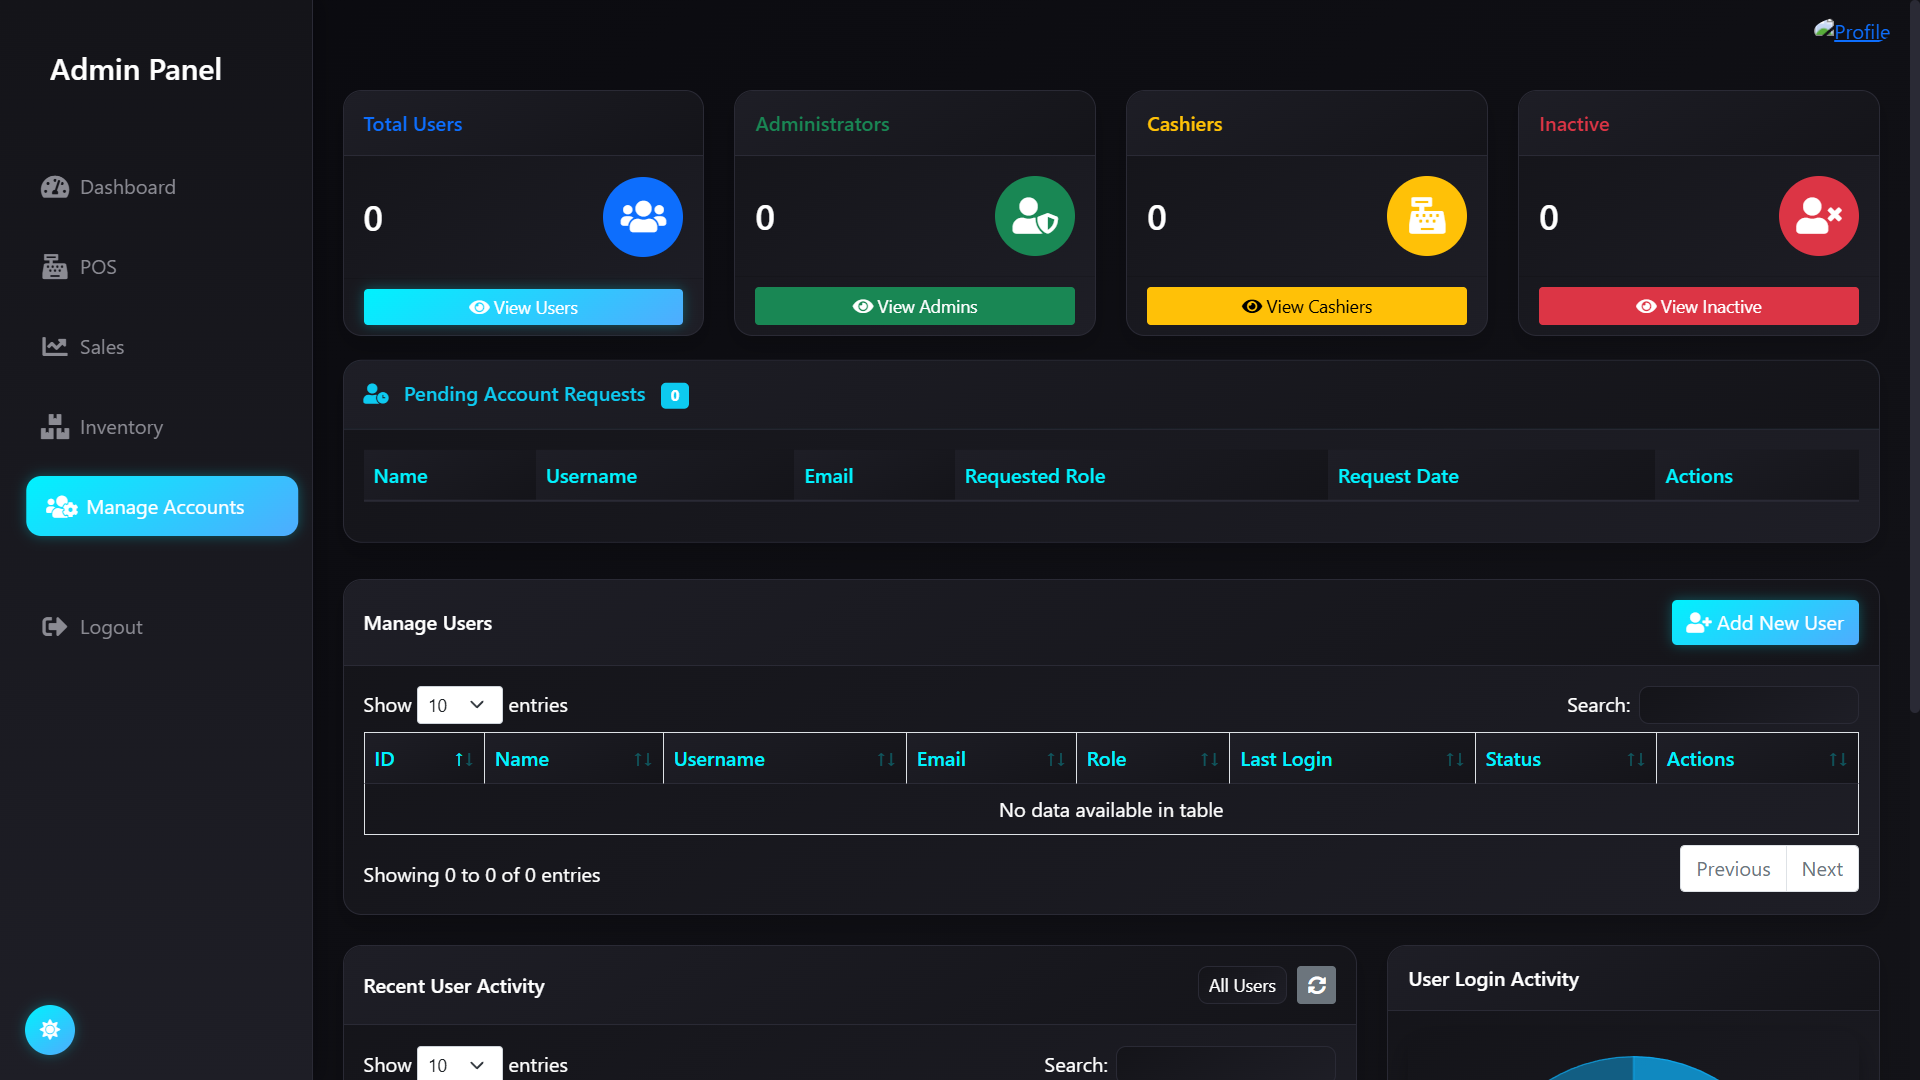Image resolution: width=1920 pixels, height=1080 pixels.
Task: Toggle sort on the Status column
Action: pyautogui.click(x=1564, y=759)
